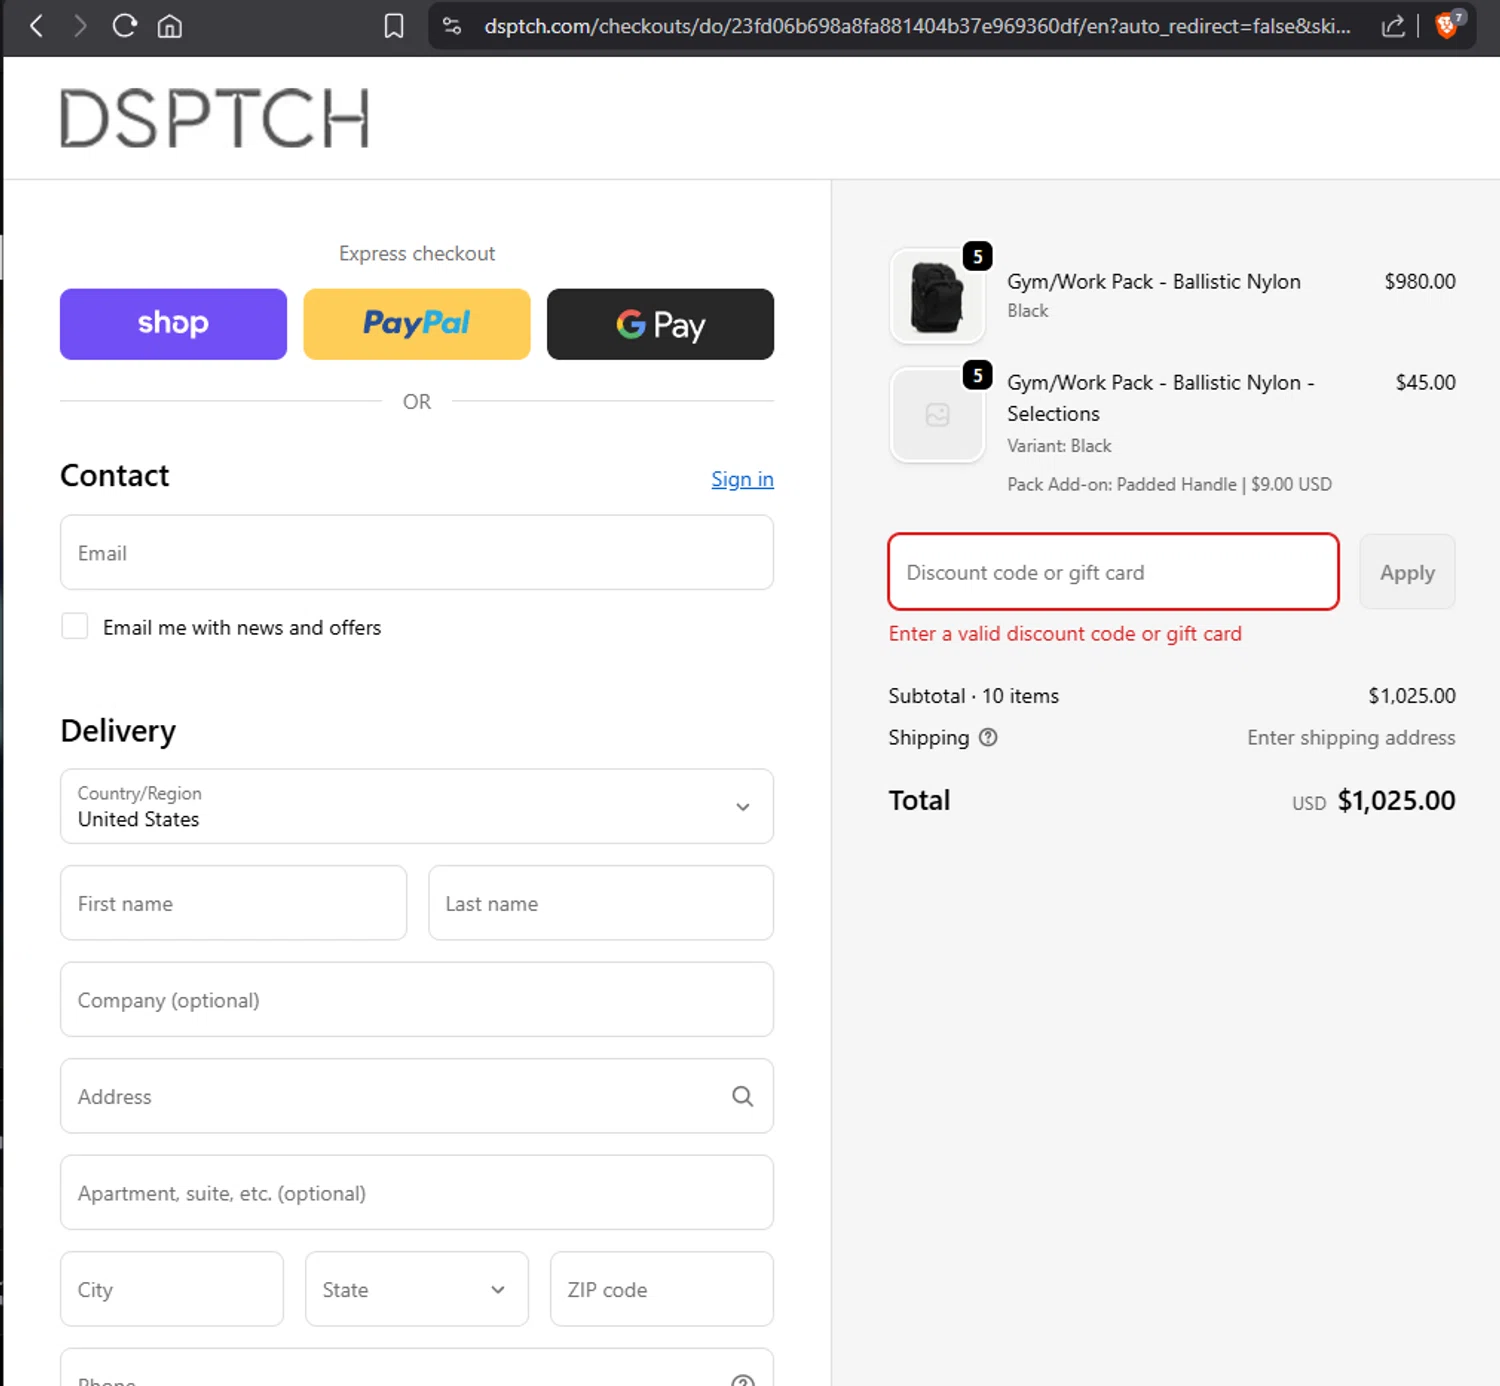Screen dimensions: 1500x1386
Task: Click the Variant: Black text
Action: tap(1059, 446)
